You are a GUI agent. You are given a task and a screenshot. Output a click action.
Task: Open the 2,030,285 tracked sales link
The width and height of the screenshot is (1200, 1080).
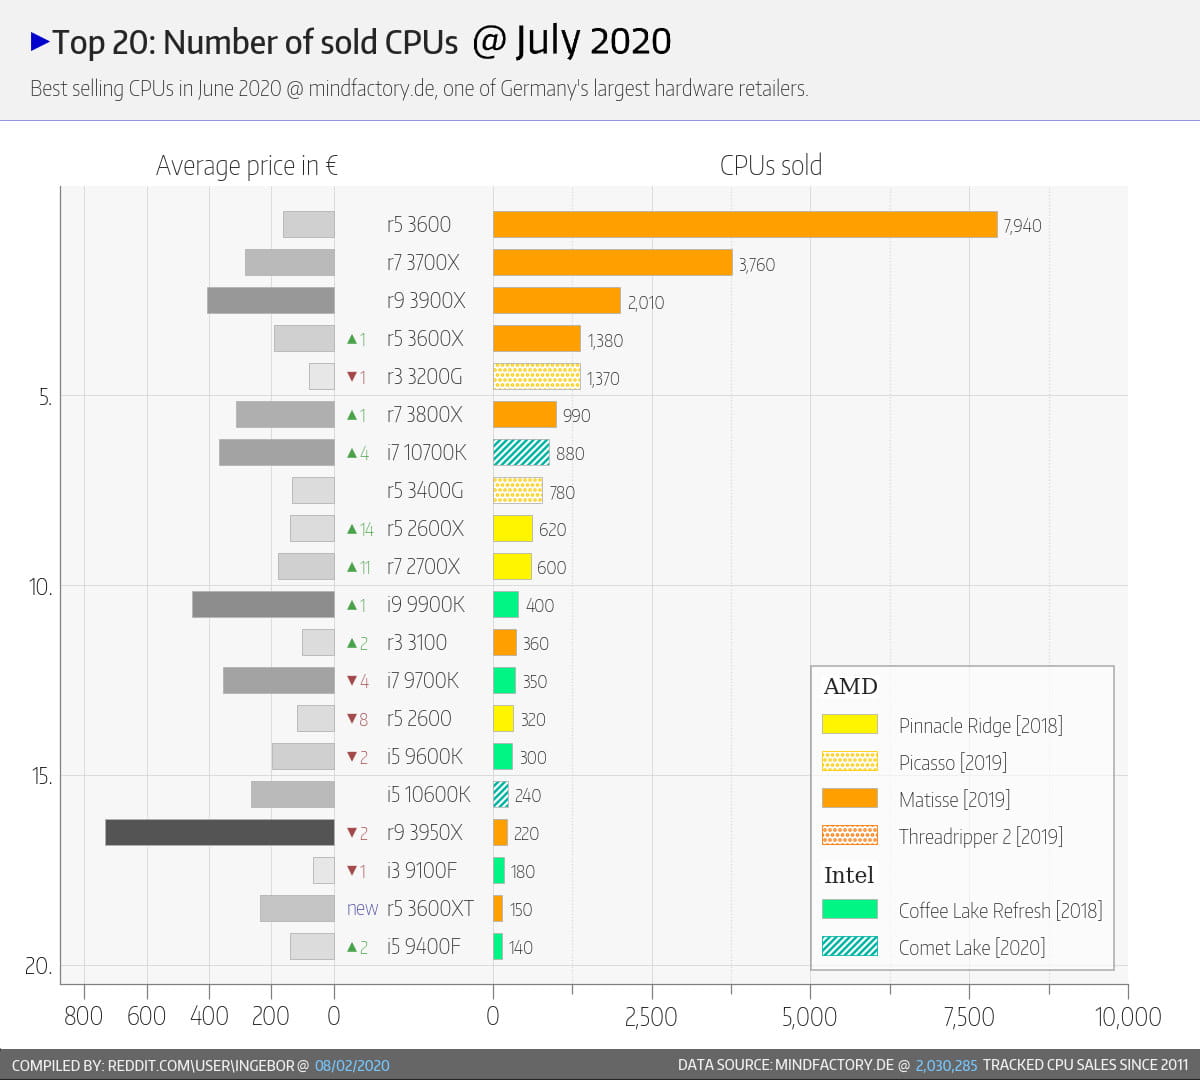pos(945,1065)
